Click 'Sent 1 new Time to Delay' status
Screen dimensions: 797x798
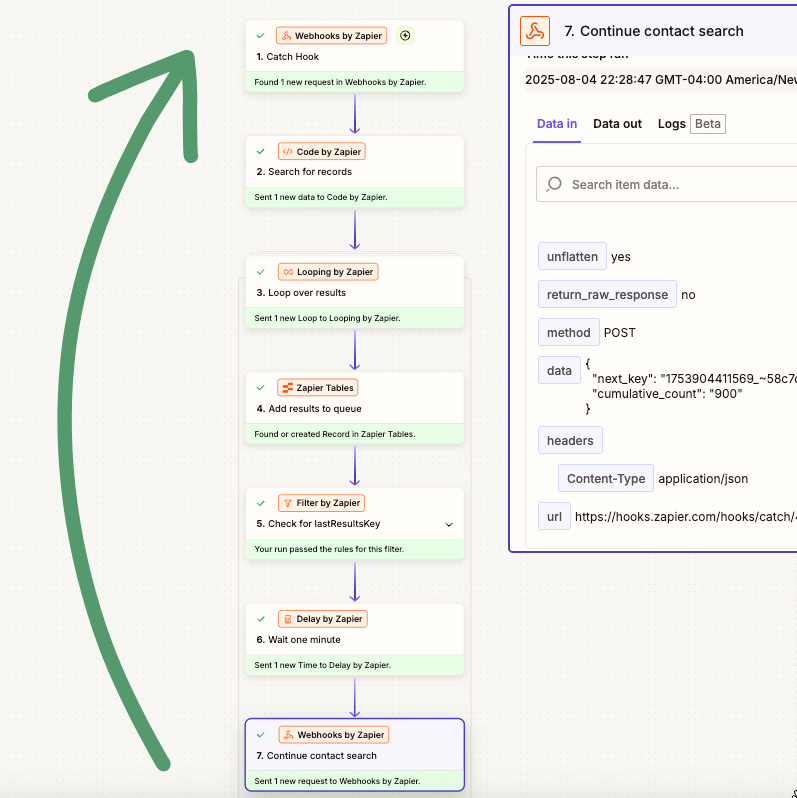pos(323,665)
